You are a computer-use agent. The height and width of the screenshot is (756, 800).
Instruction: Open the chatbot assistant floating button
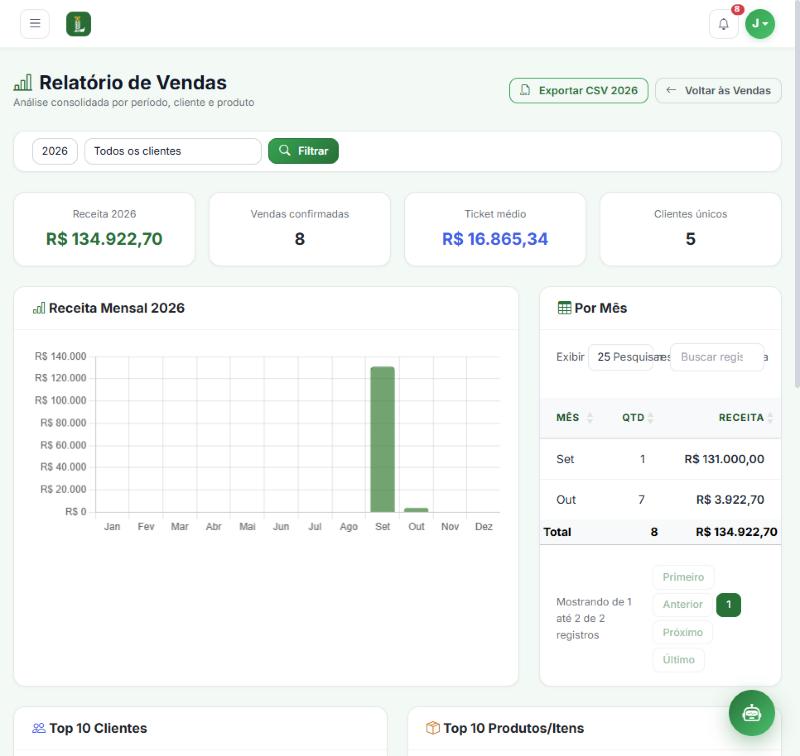click(752, 713)
